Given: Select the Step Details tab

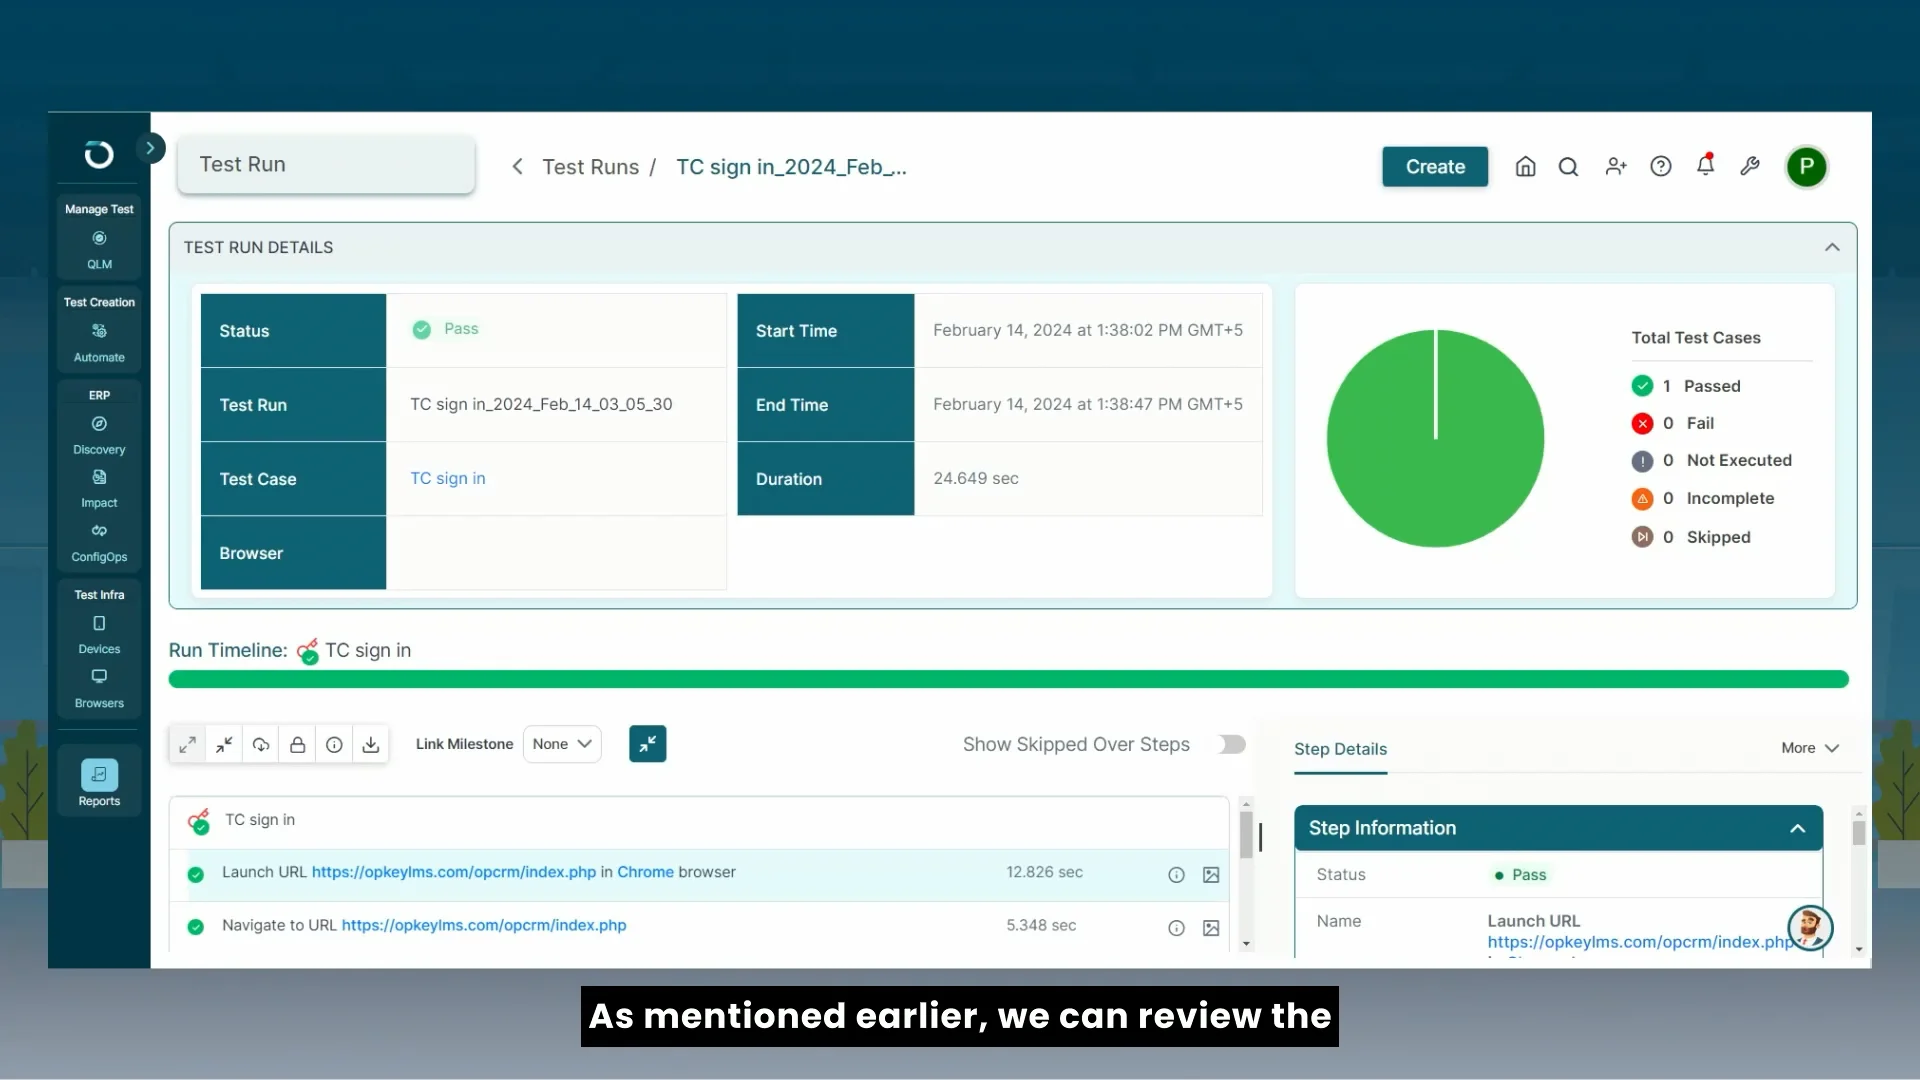Looking at the screenshot, I should click(1340, 749).
